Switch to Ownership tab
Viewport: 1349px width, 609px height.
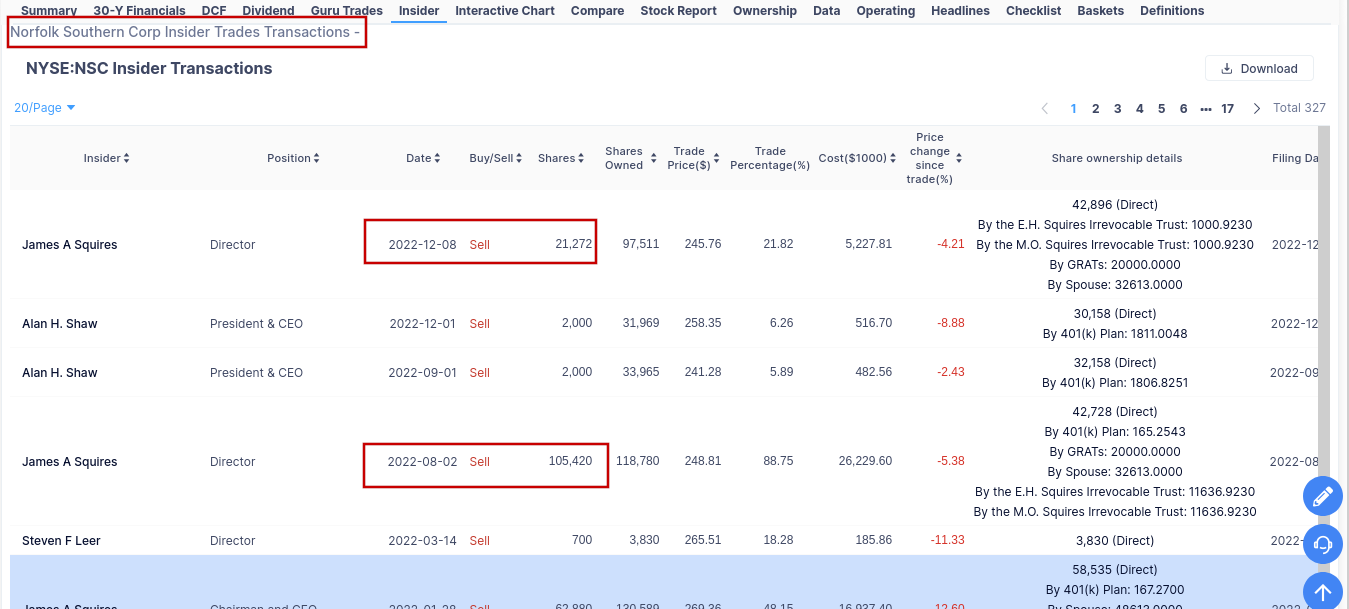pos(765,11)
